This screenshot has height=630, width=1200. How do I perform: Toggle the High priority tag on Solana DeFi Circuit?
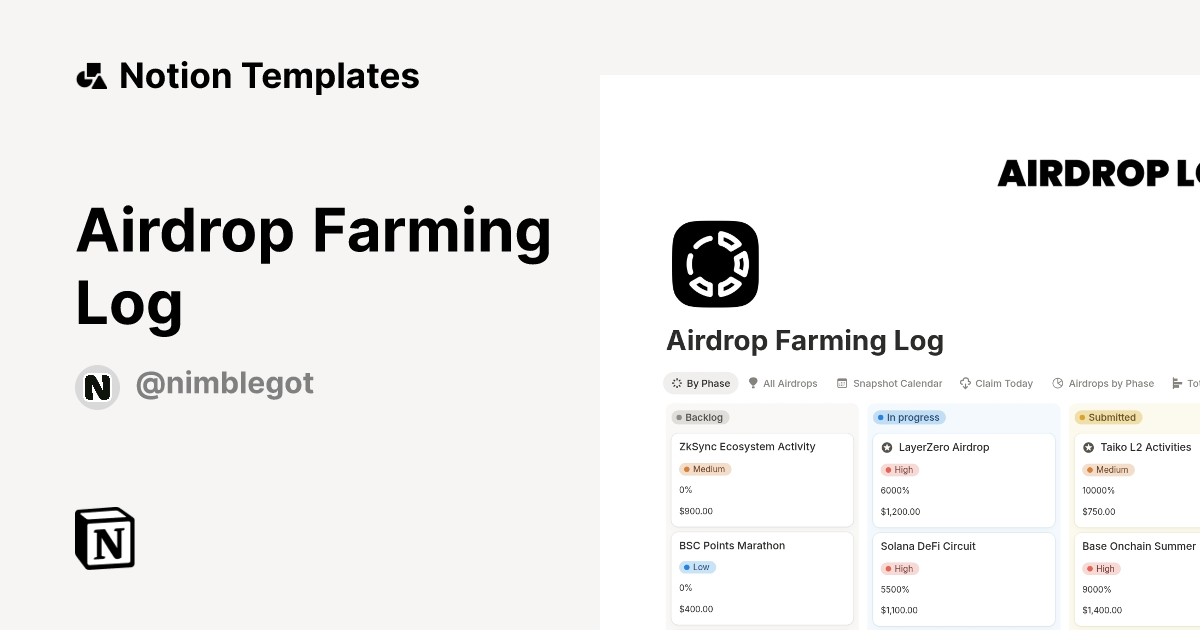pos(900,568)
